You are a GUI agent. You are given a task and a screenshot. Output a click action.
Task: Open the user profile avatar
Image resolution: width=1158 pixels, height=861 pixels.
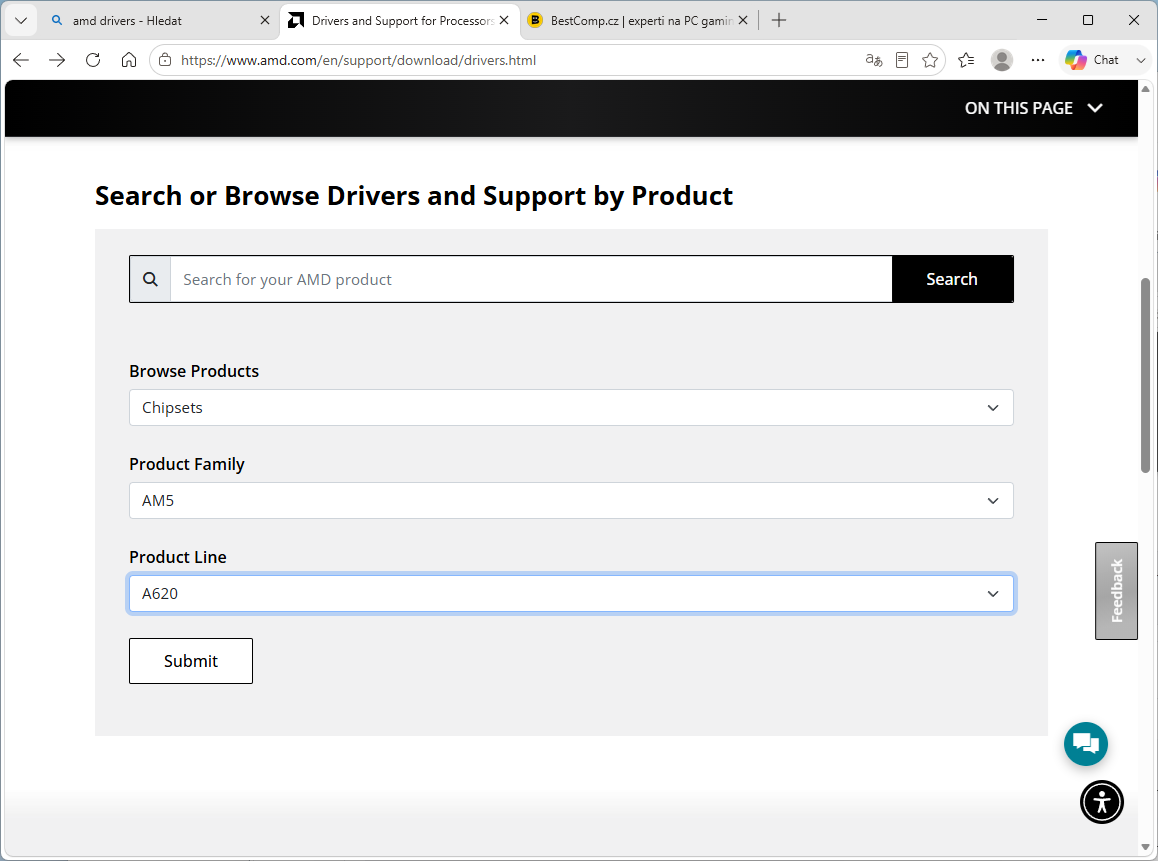point(1001,60)
